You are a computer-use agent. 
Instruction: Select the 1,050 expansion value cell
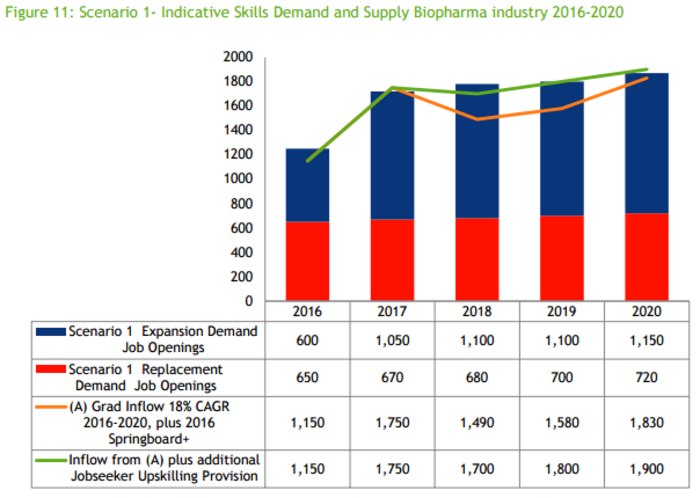(392, 340)
